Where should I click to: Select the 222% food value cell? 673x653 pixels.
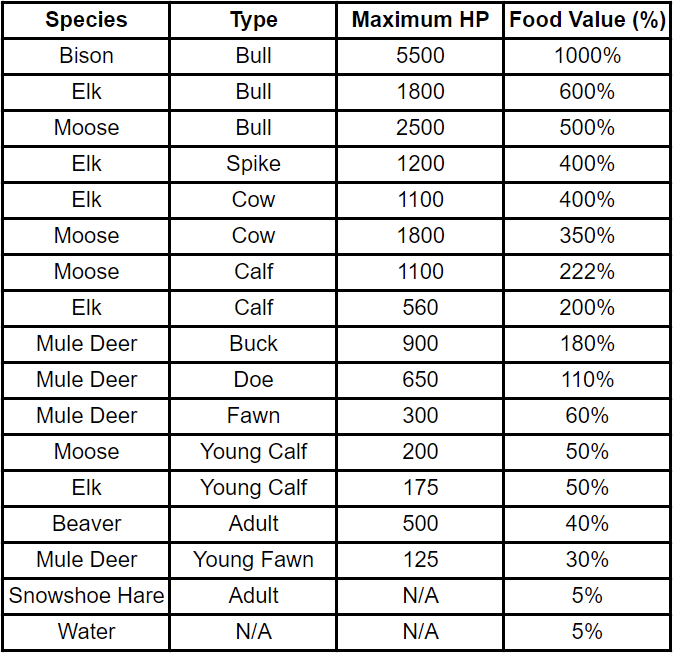(x=587, y=272)
